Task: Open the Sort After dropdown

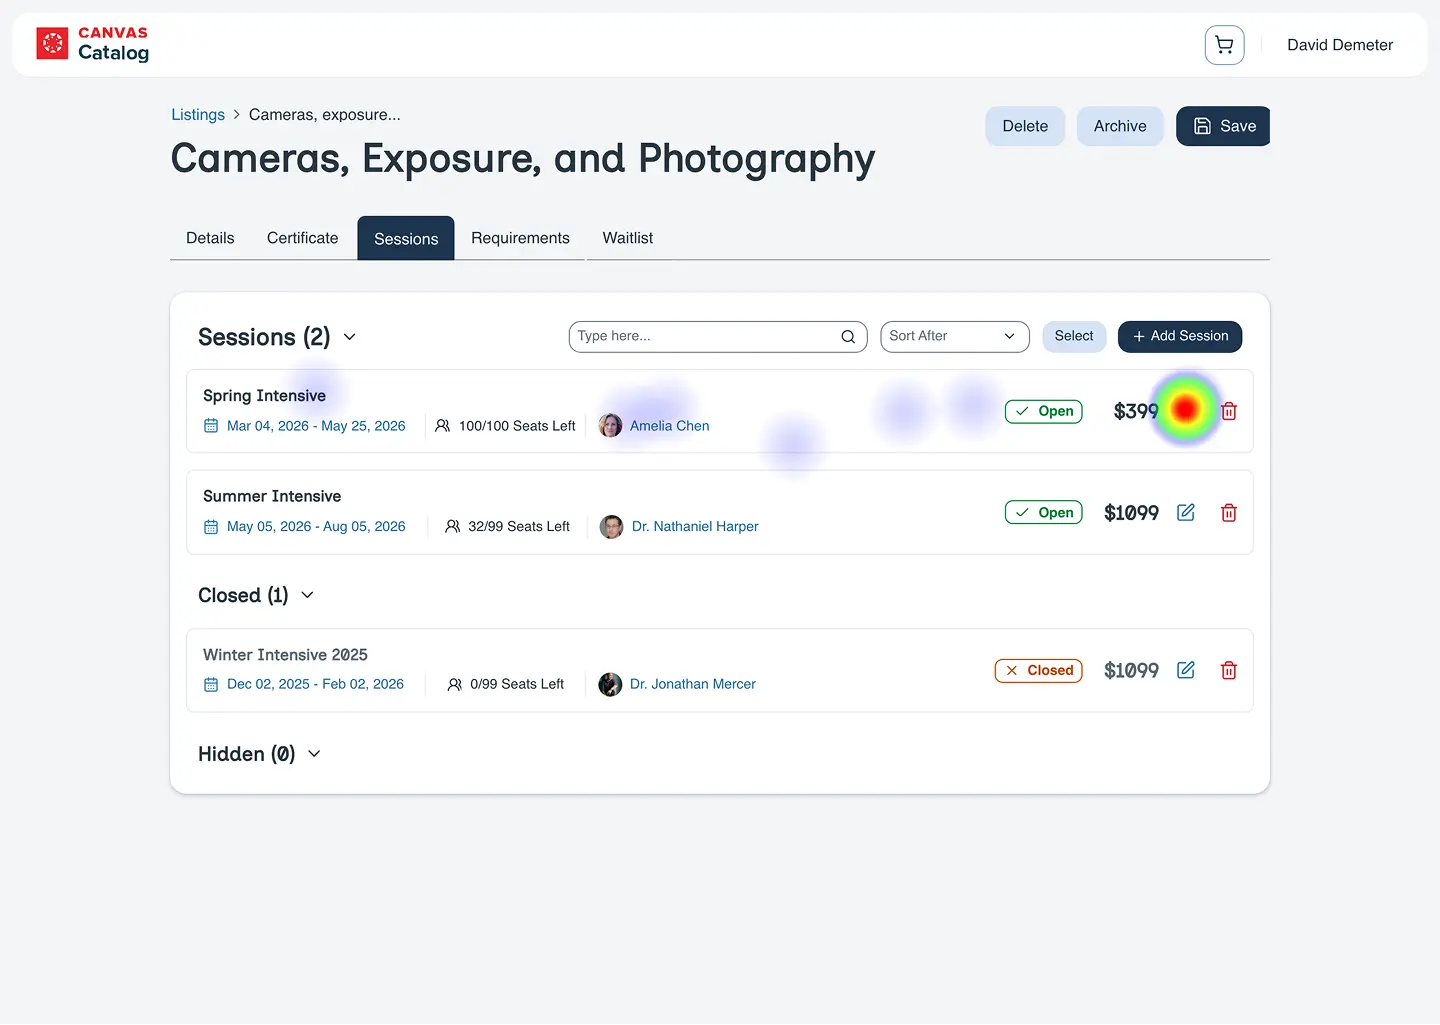Action: [955, 336]
